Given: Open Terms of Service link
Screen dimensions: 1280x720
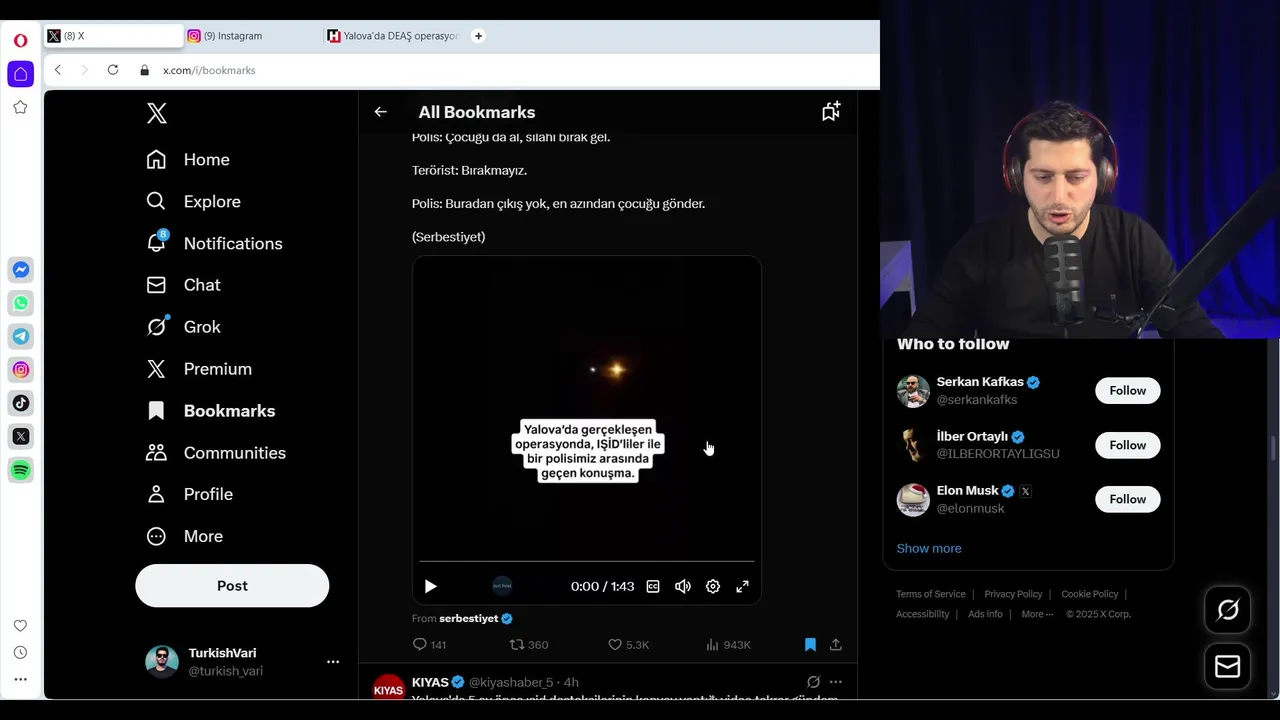Looking at the screenshot, I should (x=931, y=594).
